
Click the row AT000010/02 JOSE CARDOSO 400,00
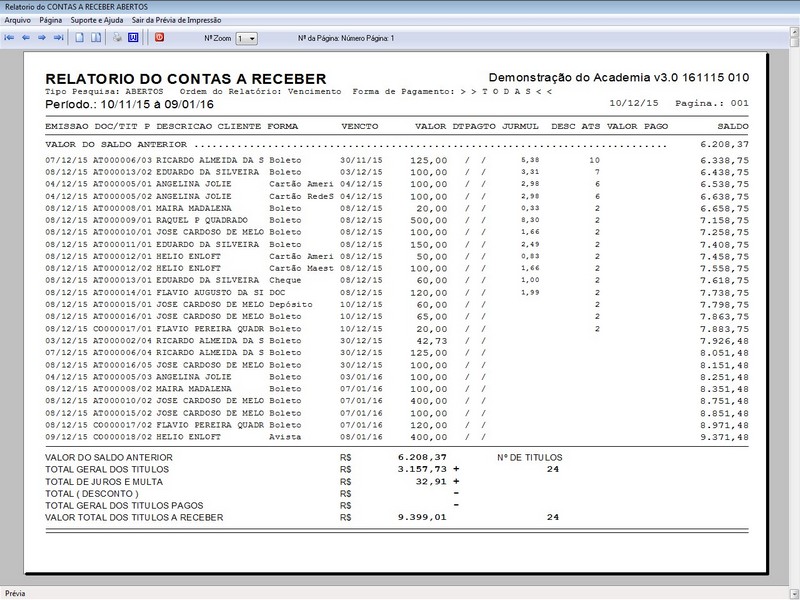coord(397,401)
